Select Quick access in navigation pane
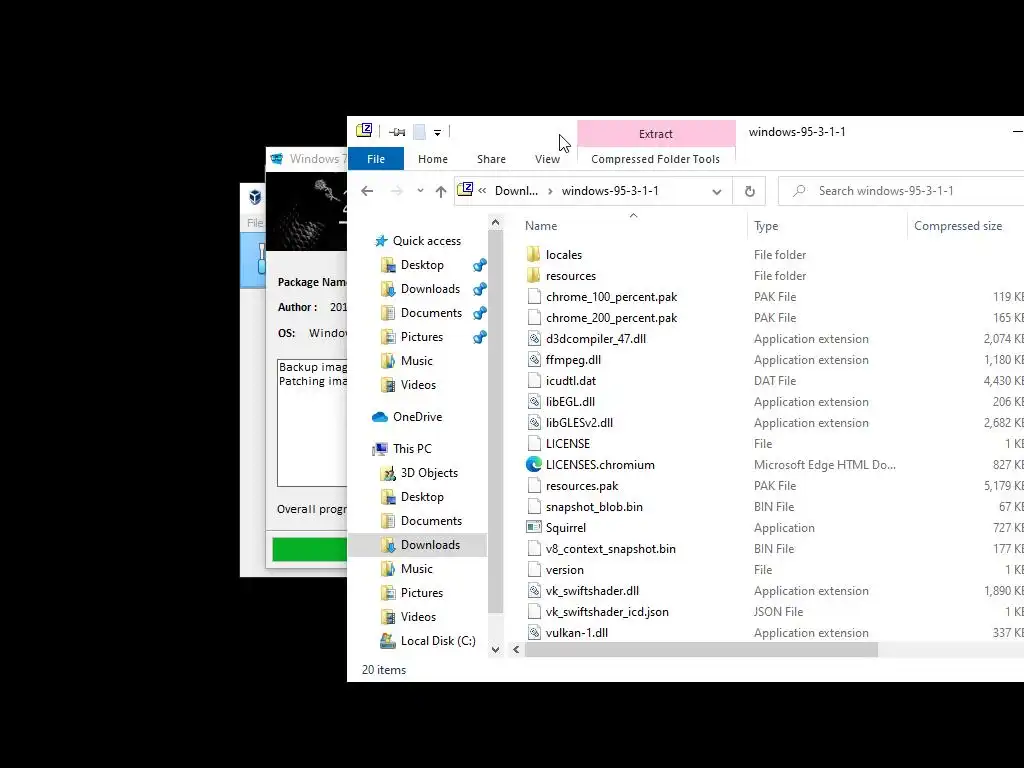Image resolution: width=1024 pixels, height=768 pixels. coord(426,241)
